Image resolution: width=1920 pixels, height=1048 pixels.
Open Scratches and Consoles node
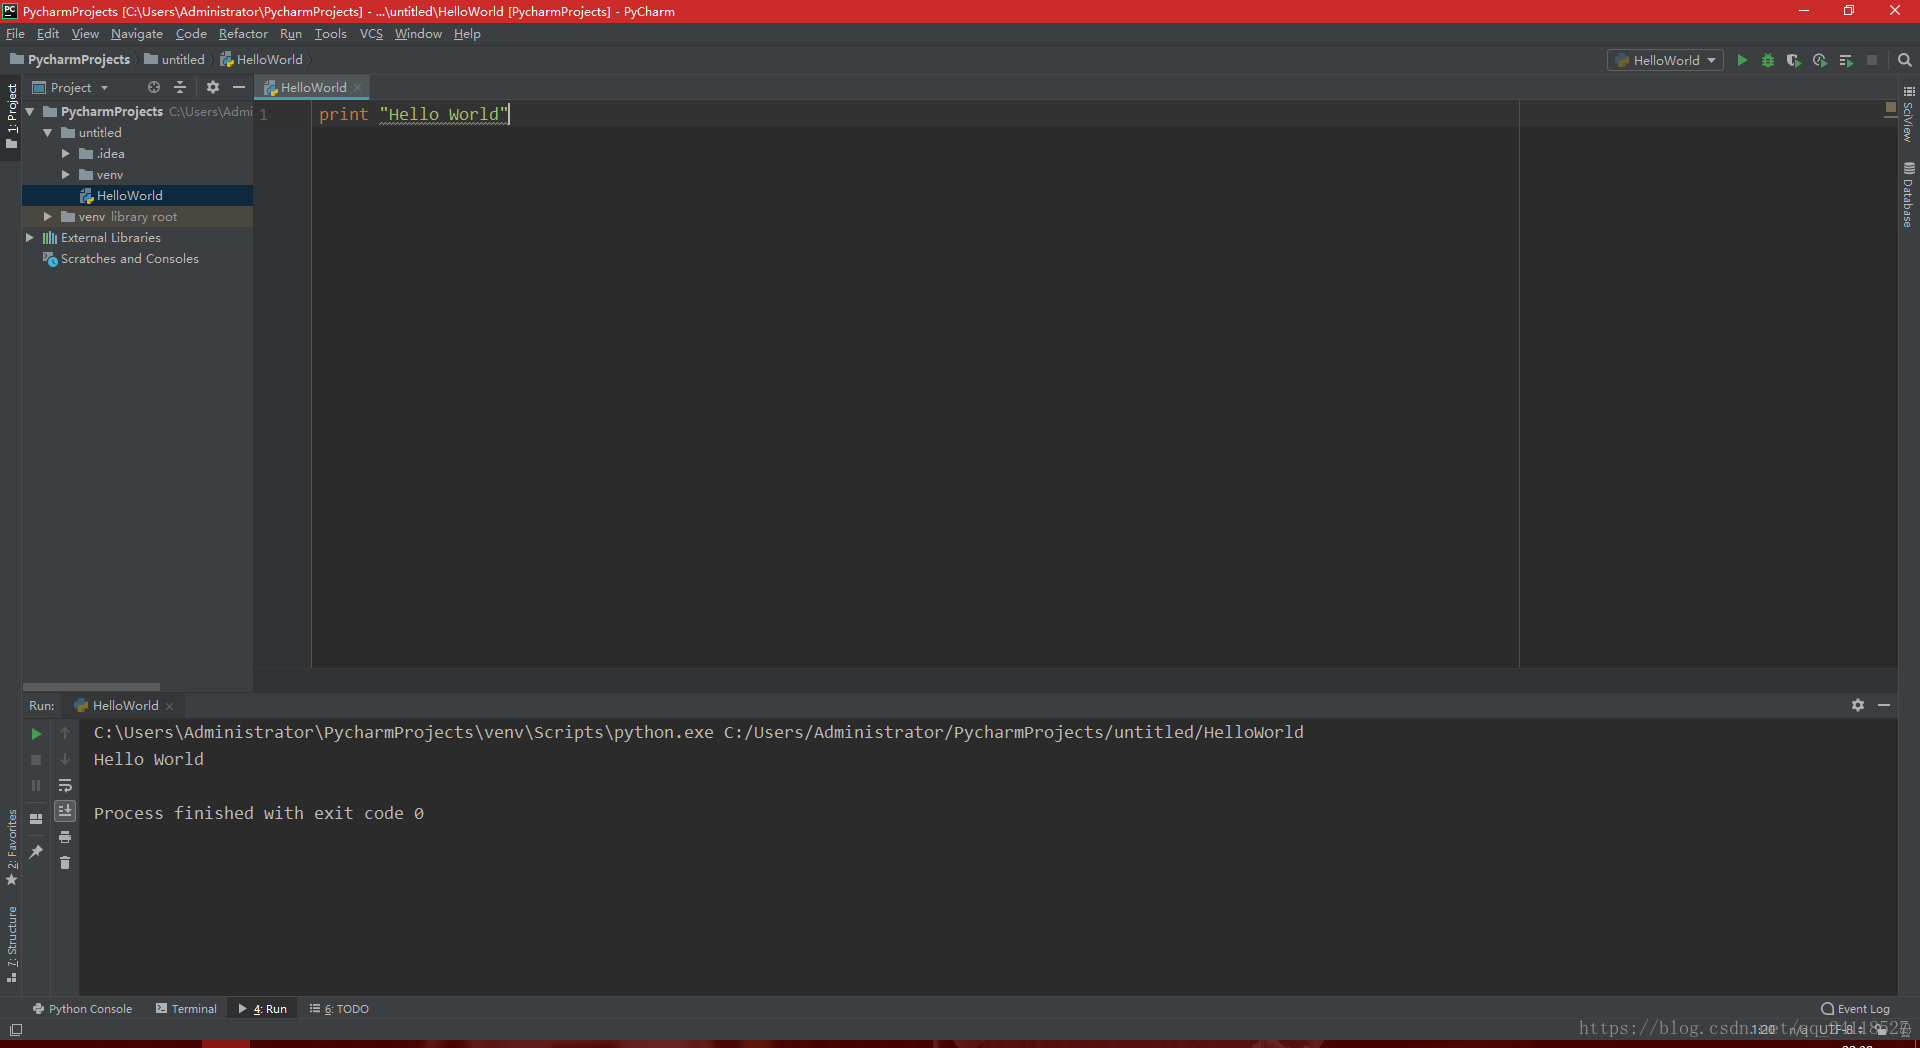pyautogui.click(x=120, y=259)
